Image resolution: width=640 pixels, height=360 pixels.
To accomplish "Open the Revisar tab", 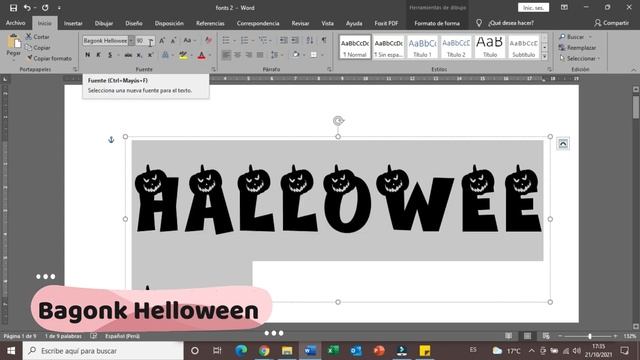I will [300, 23].
